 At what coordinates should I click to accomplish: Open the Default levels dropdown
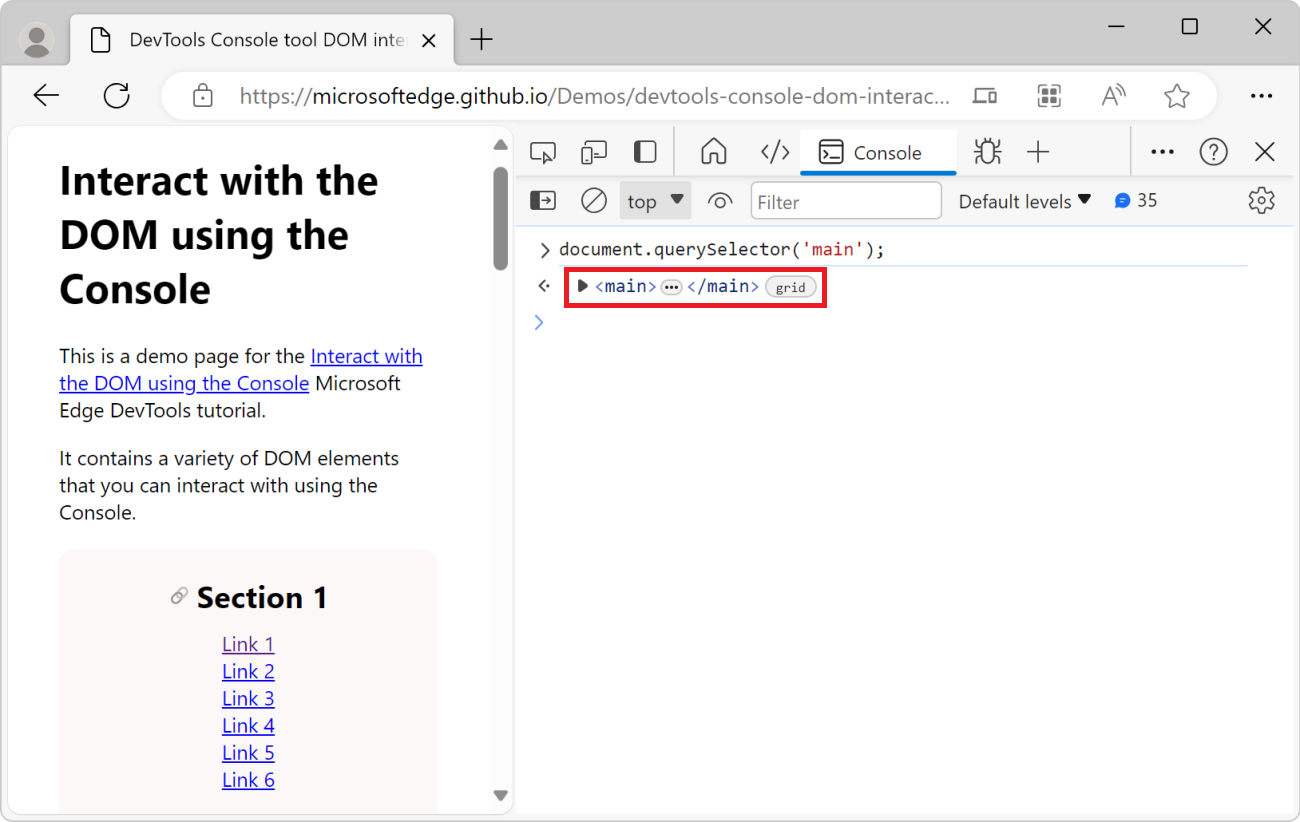(1023, 200)
